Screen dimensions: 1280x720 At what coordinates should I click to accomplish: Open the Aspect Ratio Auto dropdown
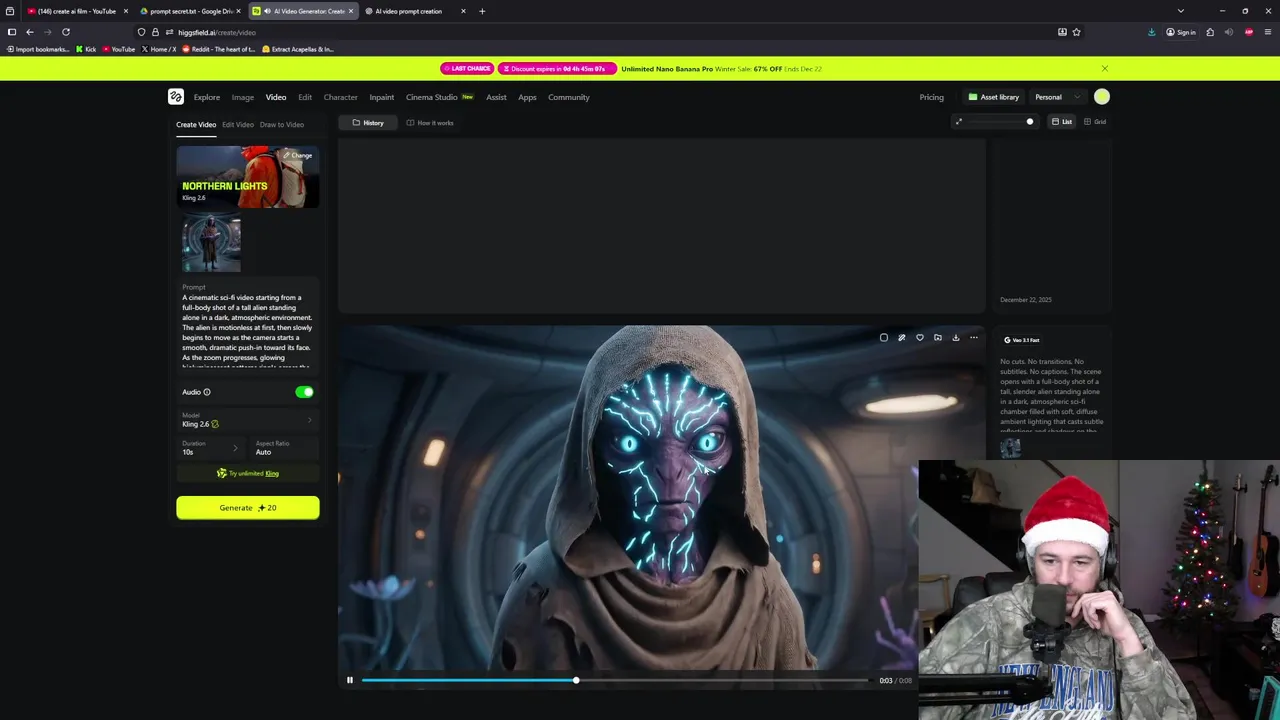(x=284, y=448)
